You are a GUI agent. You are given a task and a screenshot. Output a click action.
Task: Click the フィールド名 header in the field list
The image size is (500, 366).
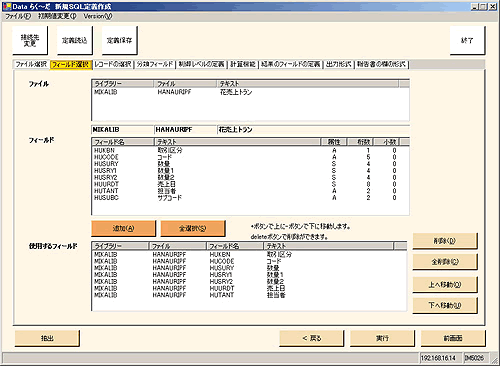[x=123, y=142]
